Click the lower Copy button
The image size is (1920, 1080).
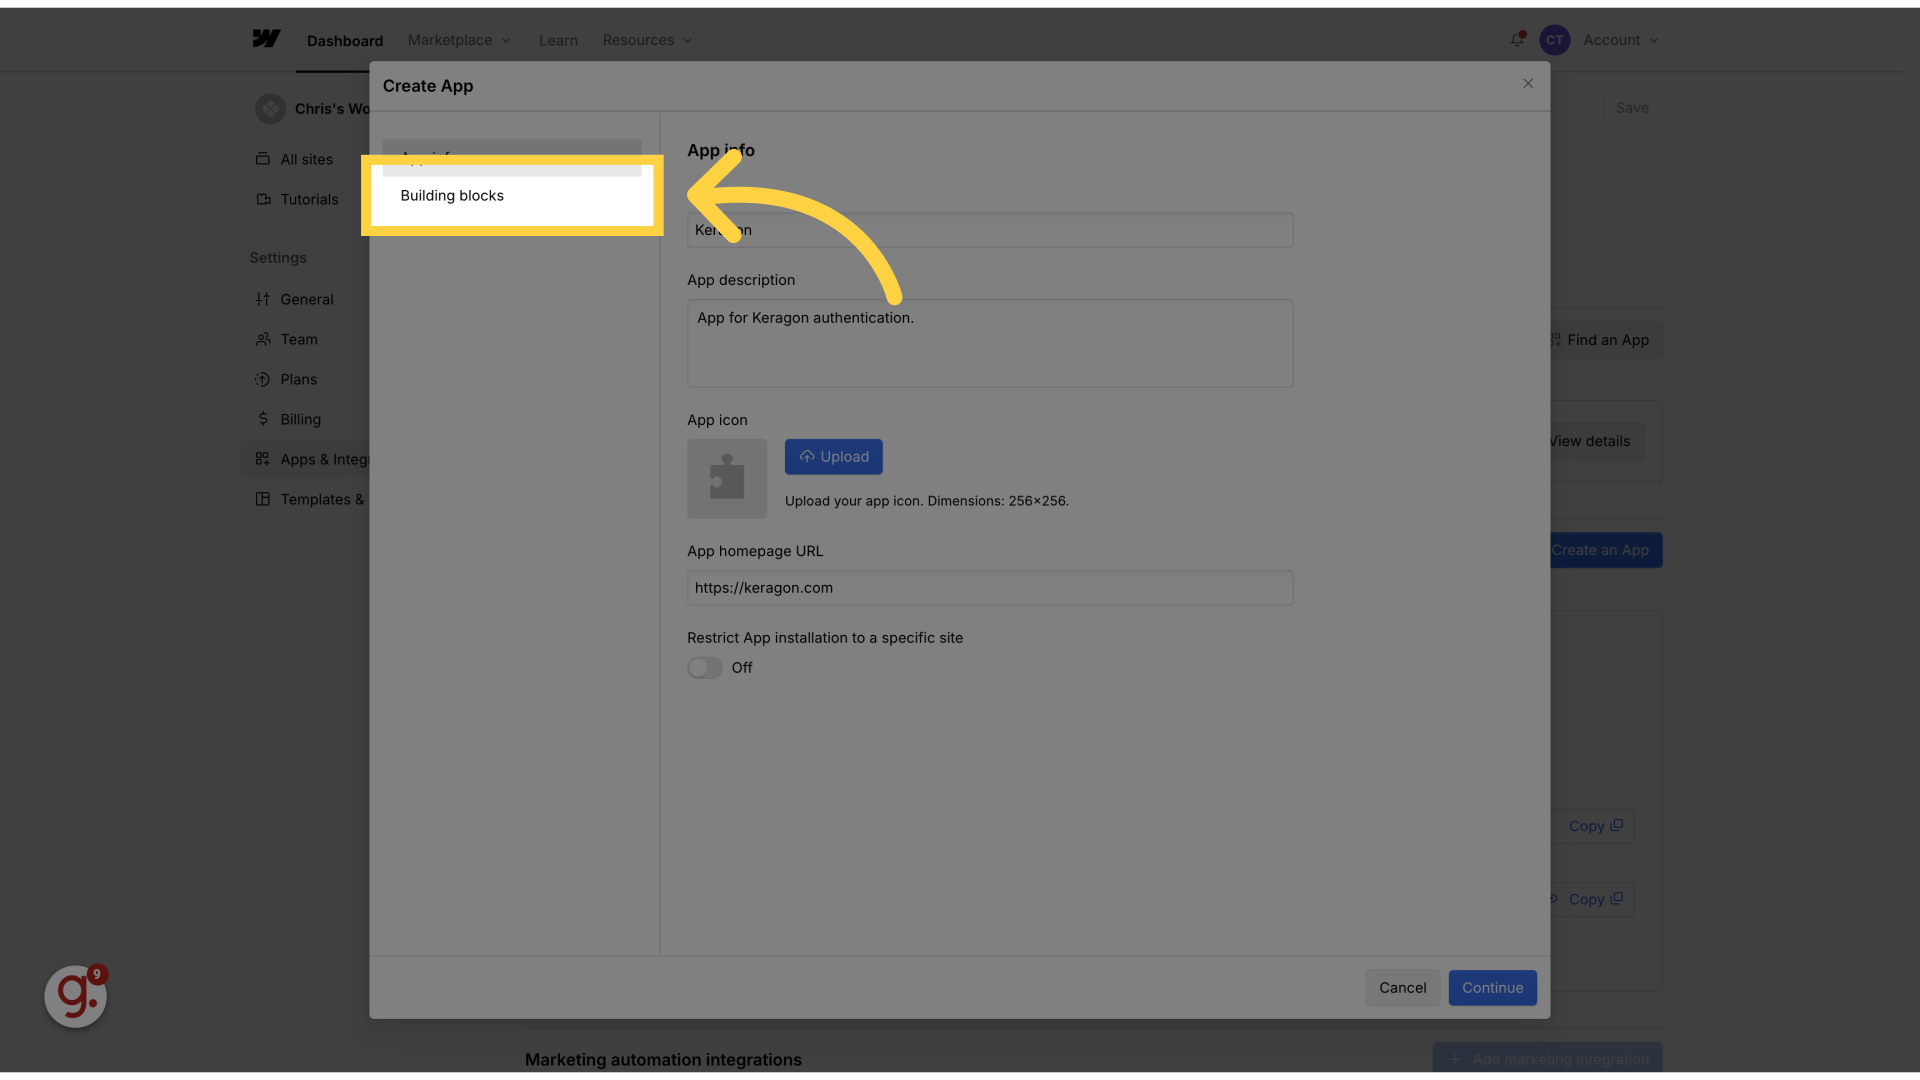pyautogui.click(x=1594, y=899)
